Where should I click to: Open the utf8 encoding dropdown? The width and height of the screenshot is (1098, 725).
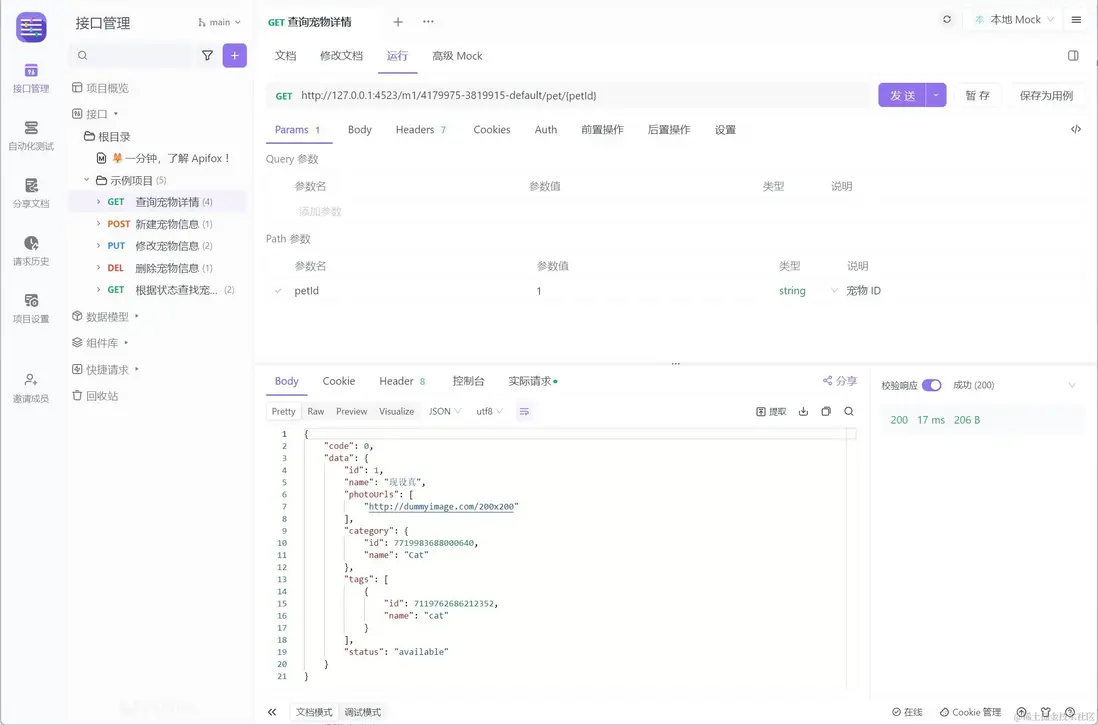click(x=489, y=411)
